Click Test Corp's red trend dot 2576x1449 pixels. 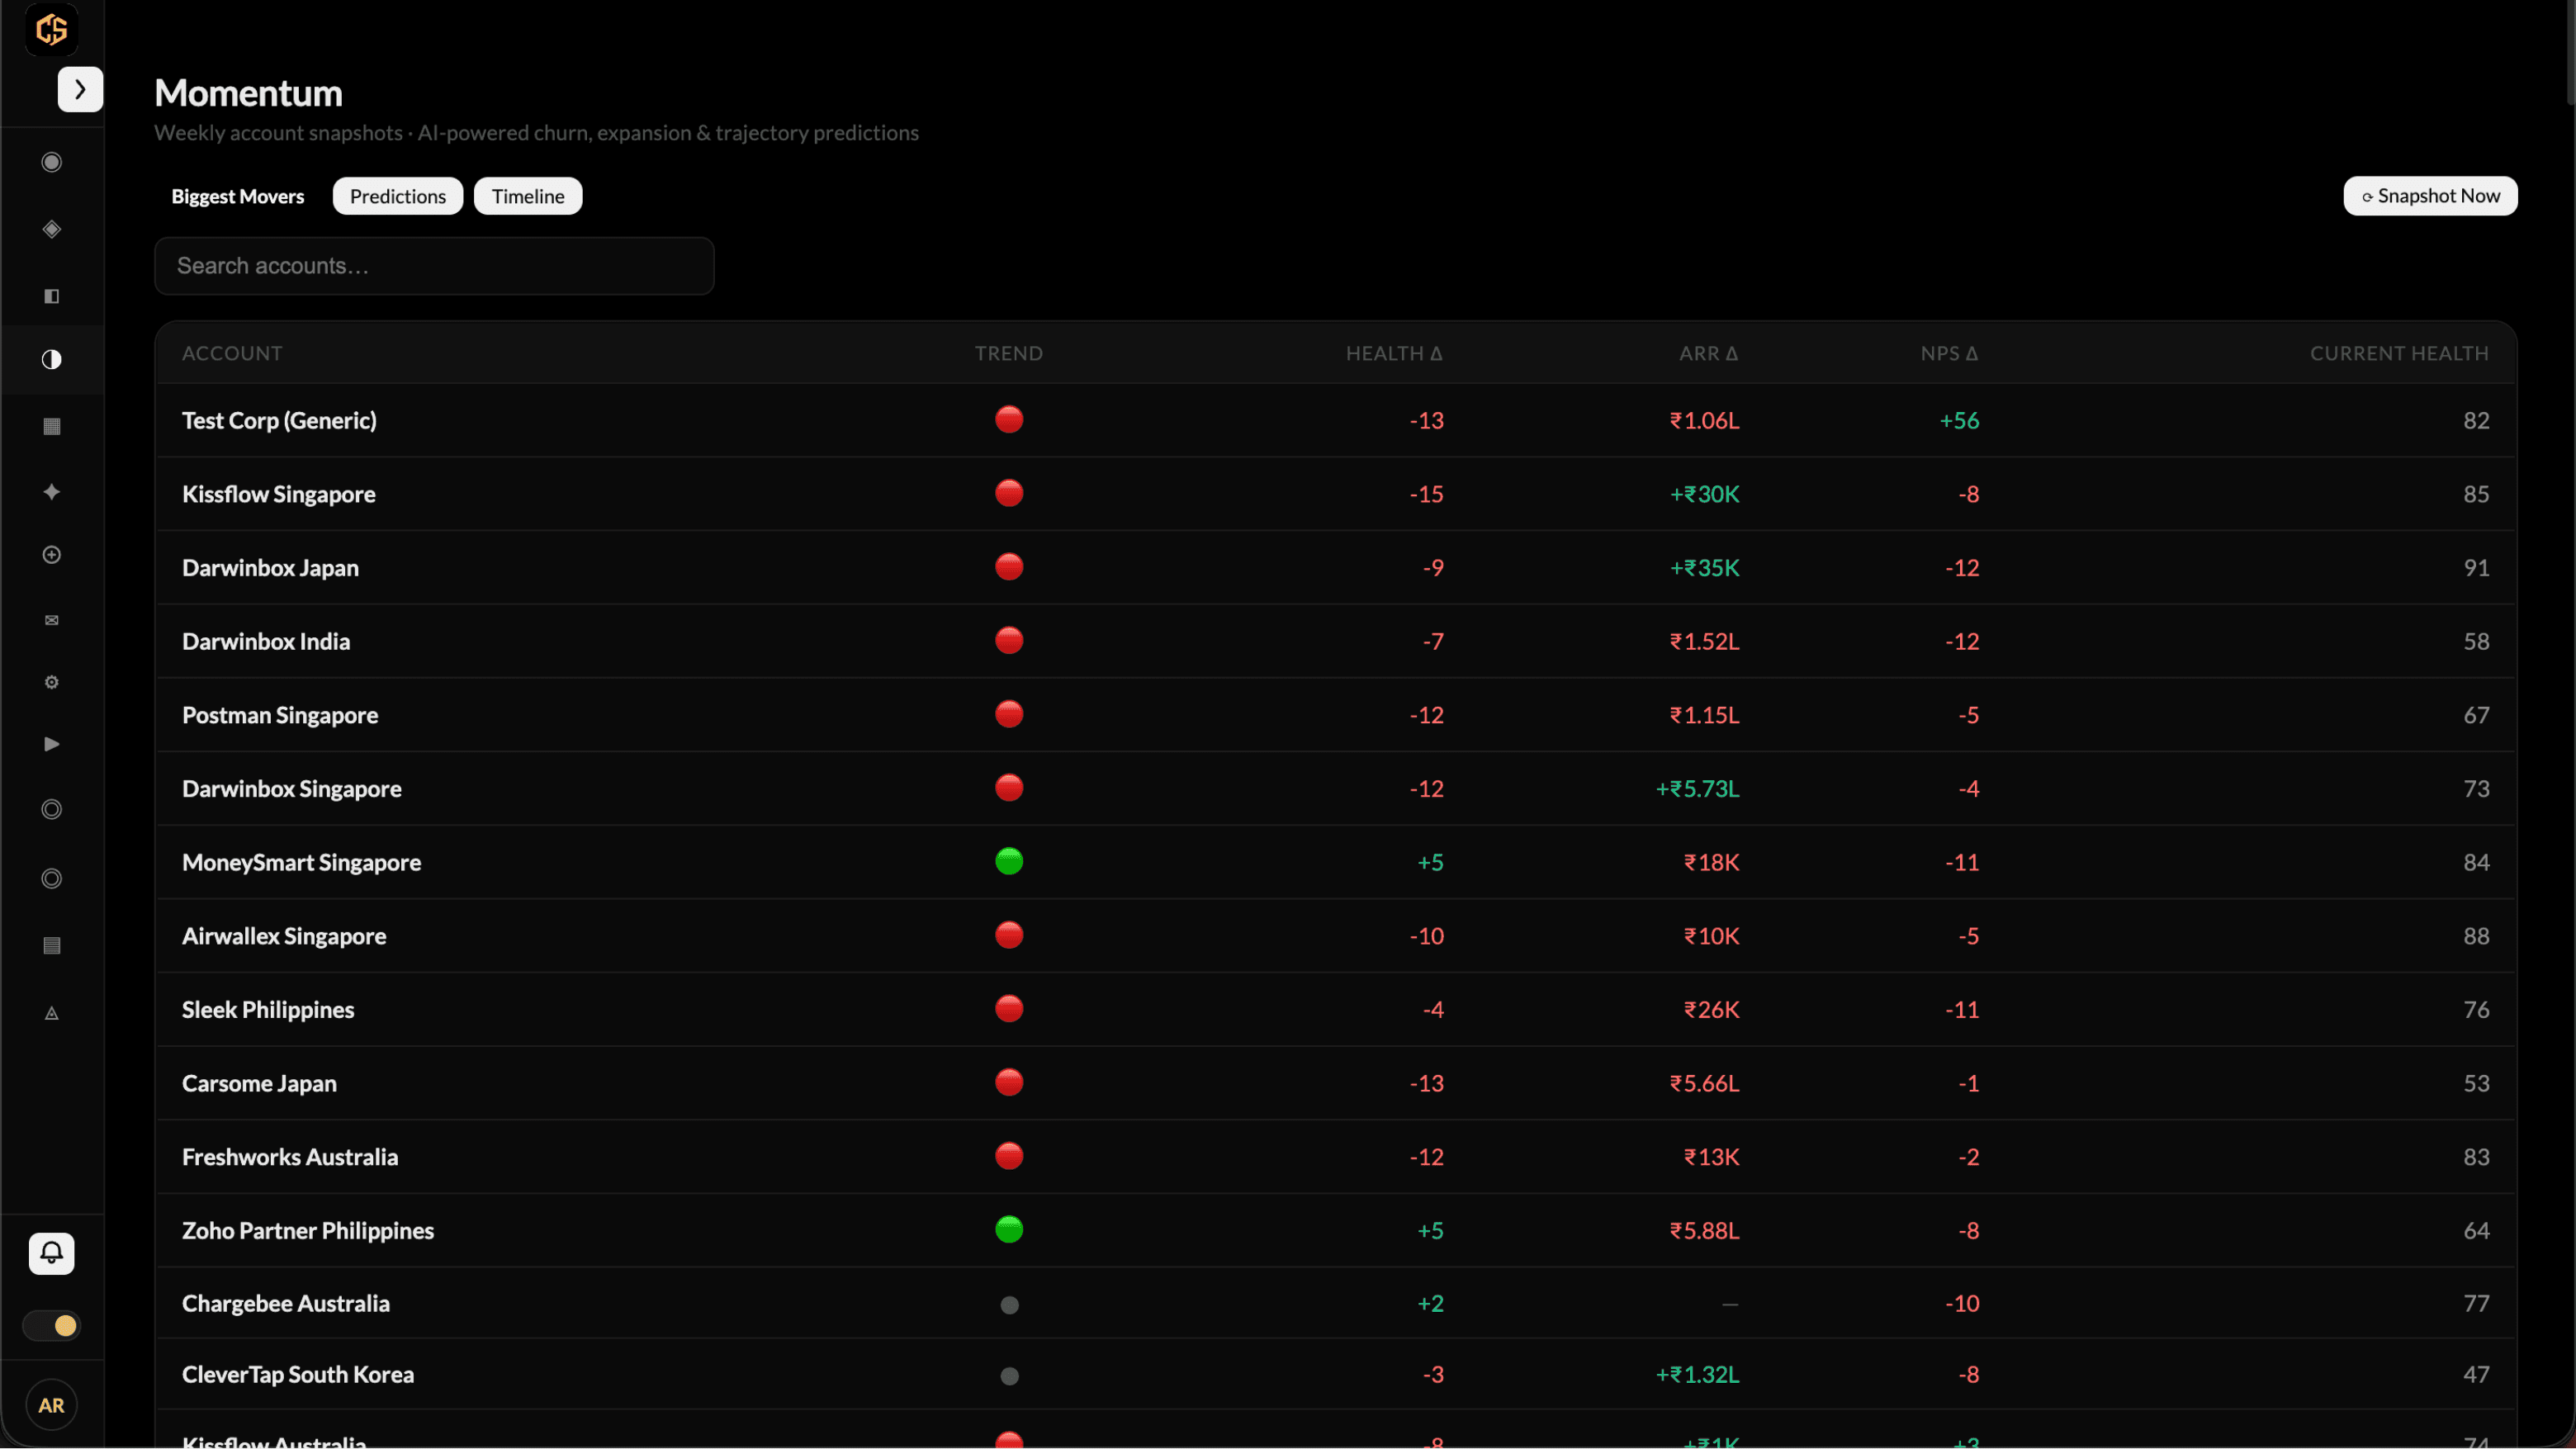coord(1009,420)
